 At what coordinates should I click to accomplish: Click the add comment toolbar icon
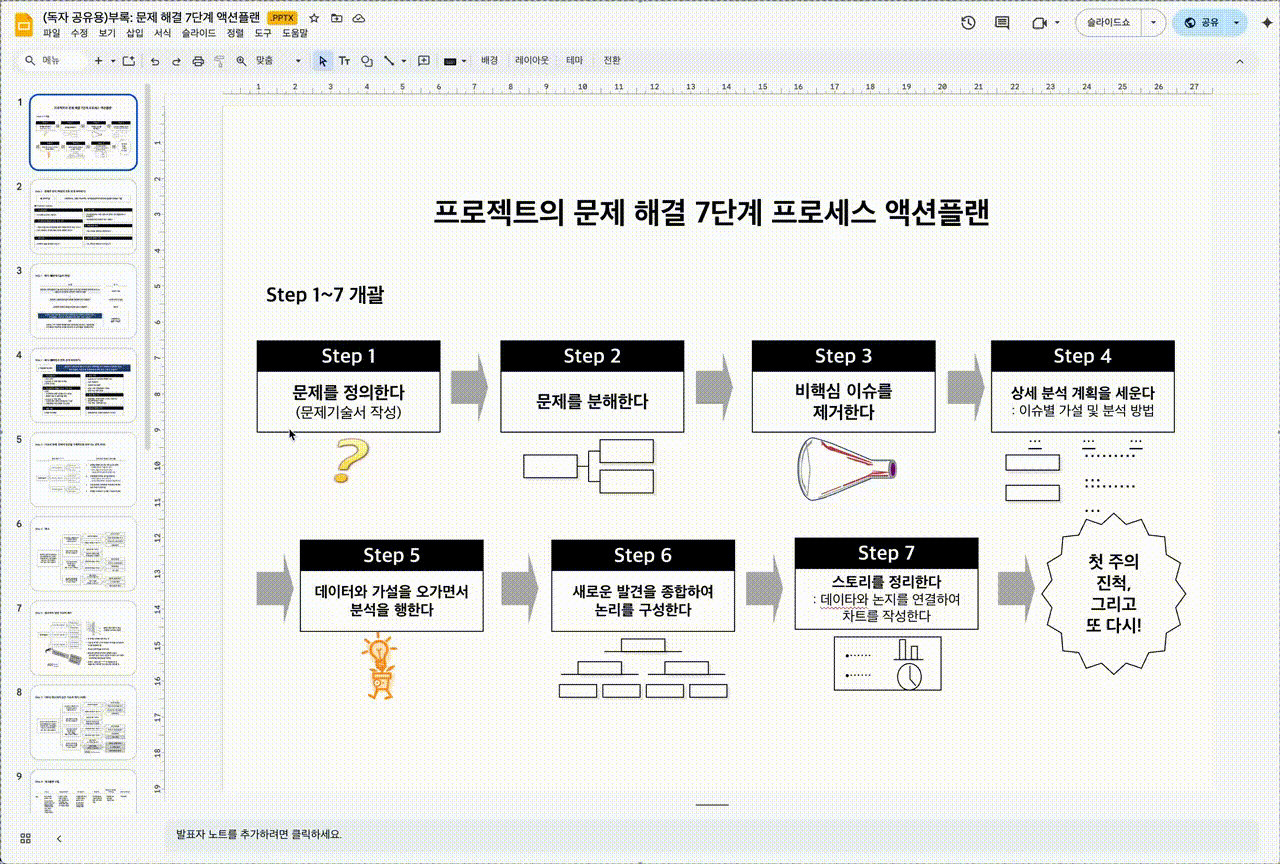pos(424,61)
